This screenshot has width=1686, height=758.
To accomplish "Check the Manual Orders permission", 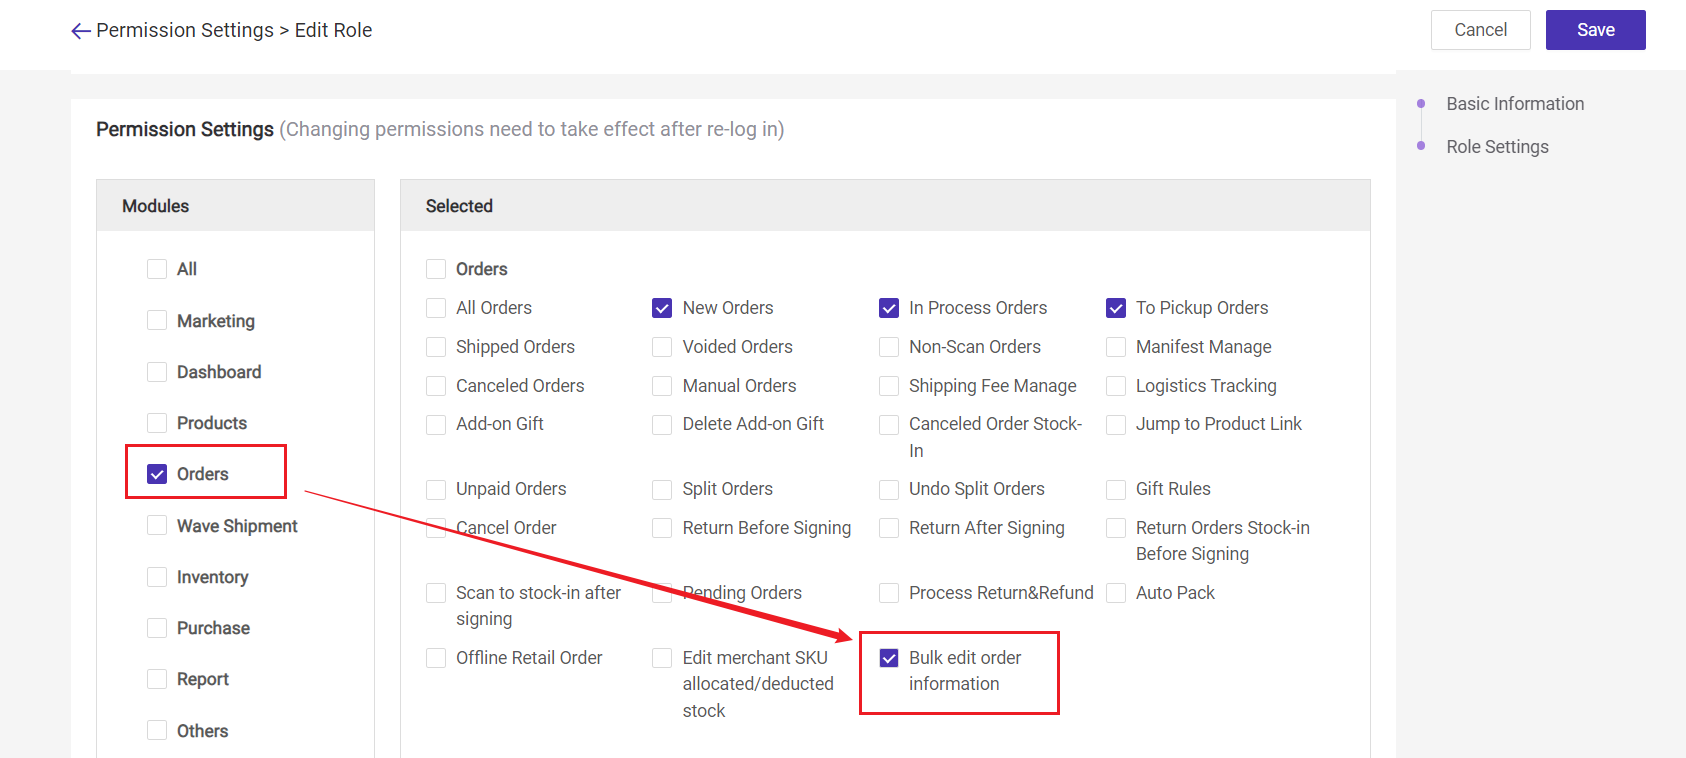I will (662, 386).
